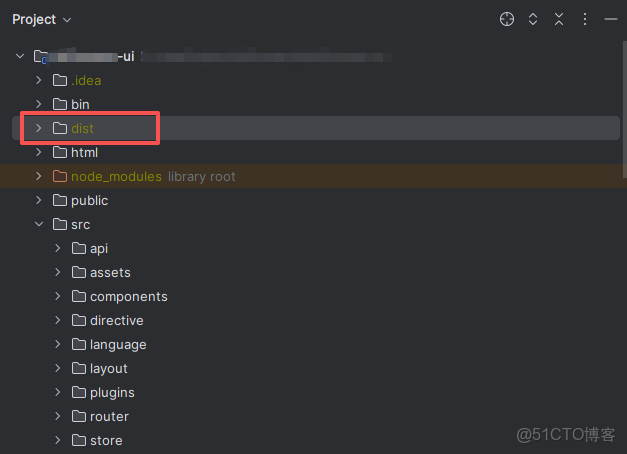
Task: Expand the node_modules library root
Action: pyautogui.click(x=39, y=176)
